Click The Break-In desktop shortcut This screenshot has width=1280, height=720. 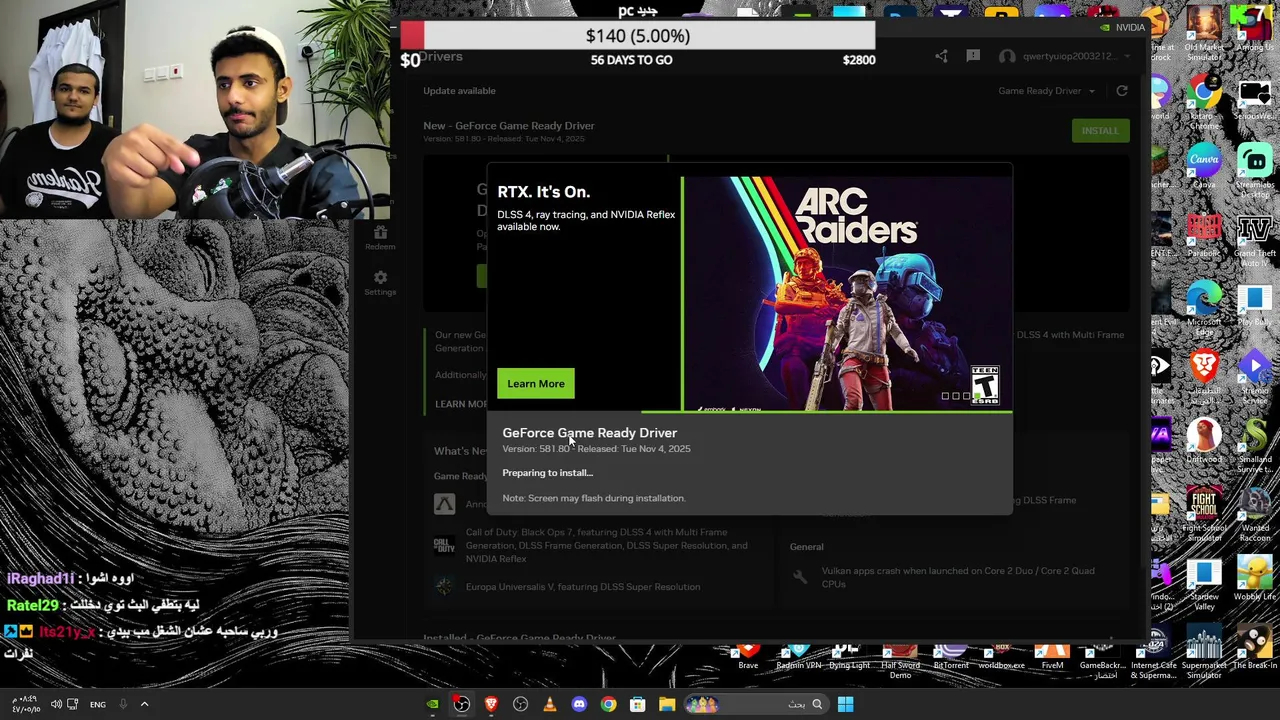[x=1254, y=648]
